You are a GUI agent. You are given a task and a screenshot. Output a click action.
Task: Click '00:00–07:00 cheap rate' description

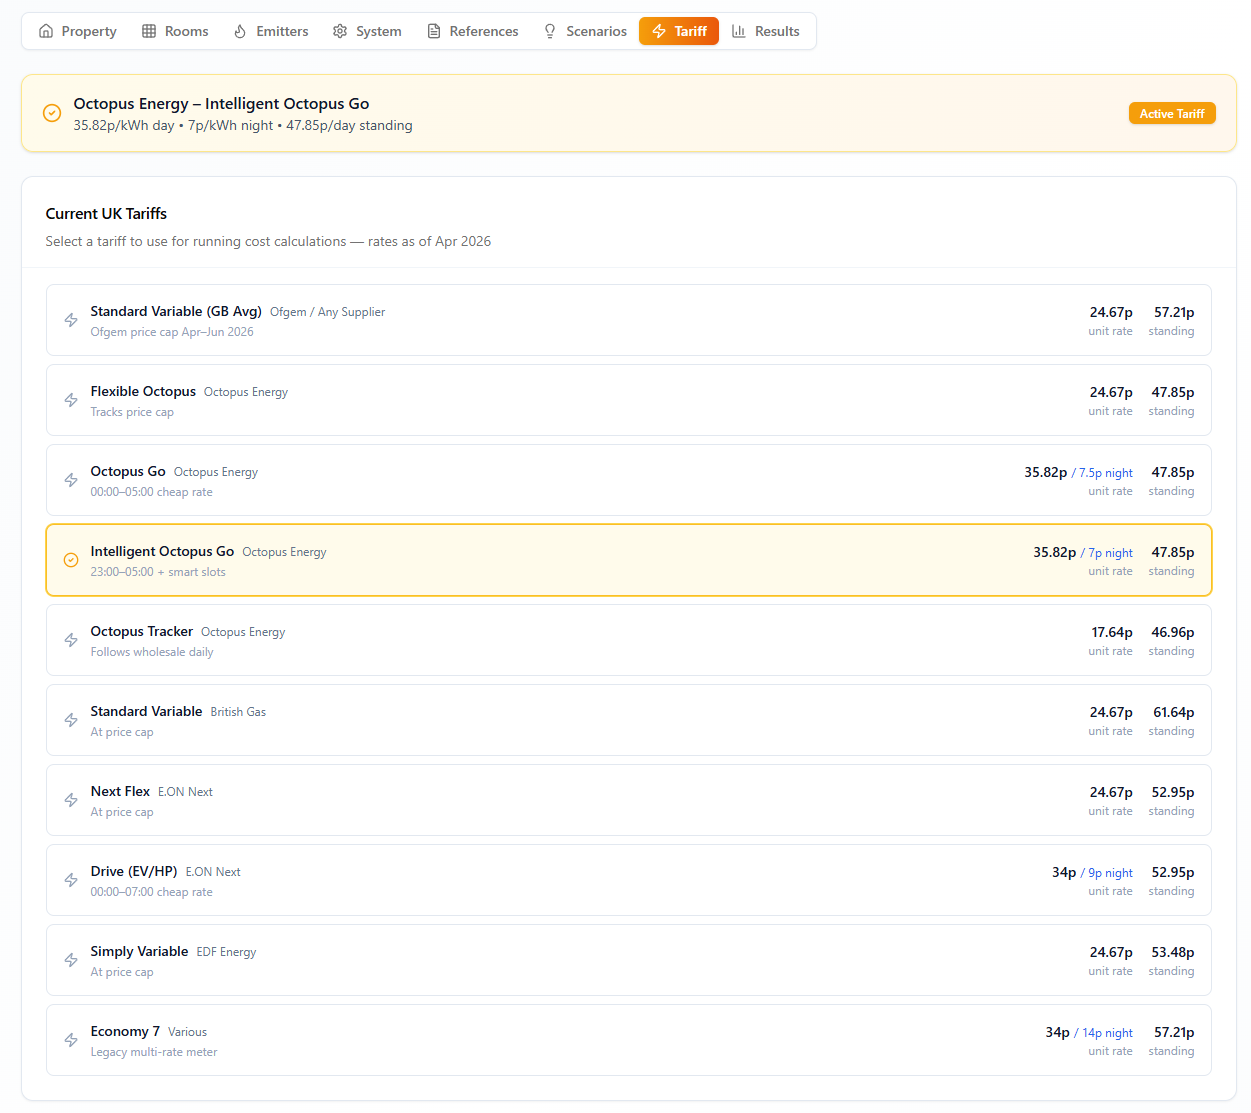[151, 892]
